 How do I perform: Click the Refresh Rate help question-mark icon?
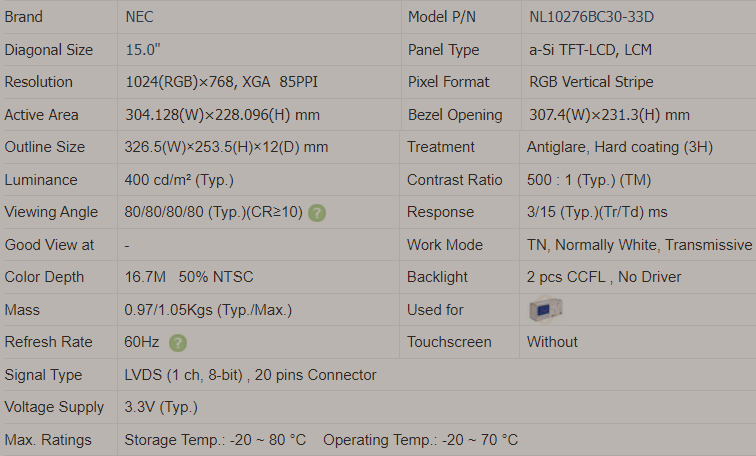tap(178, 343)
